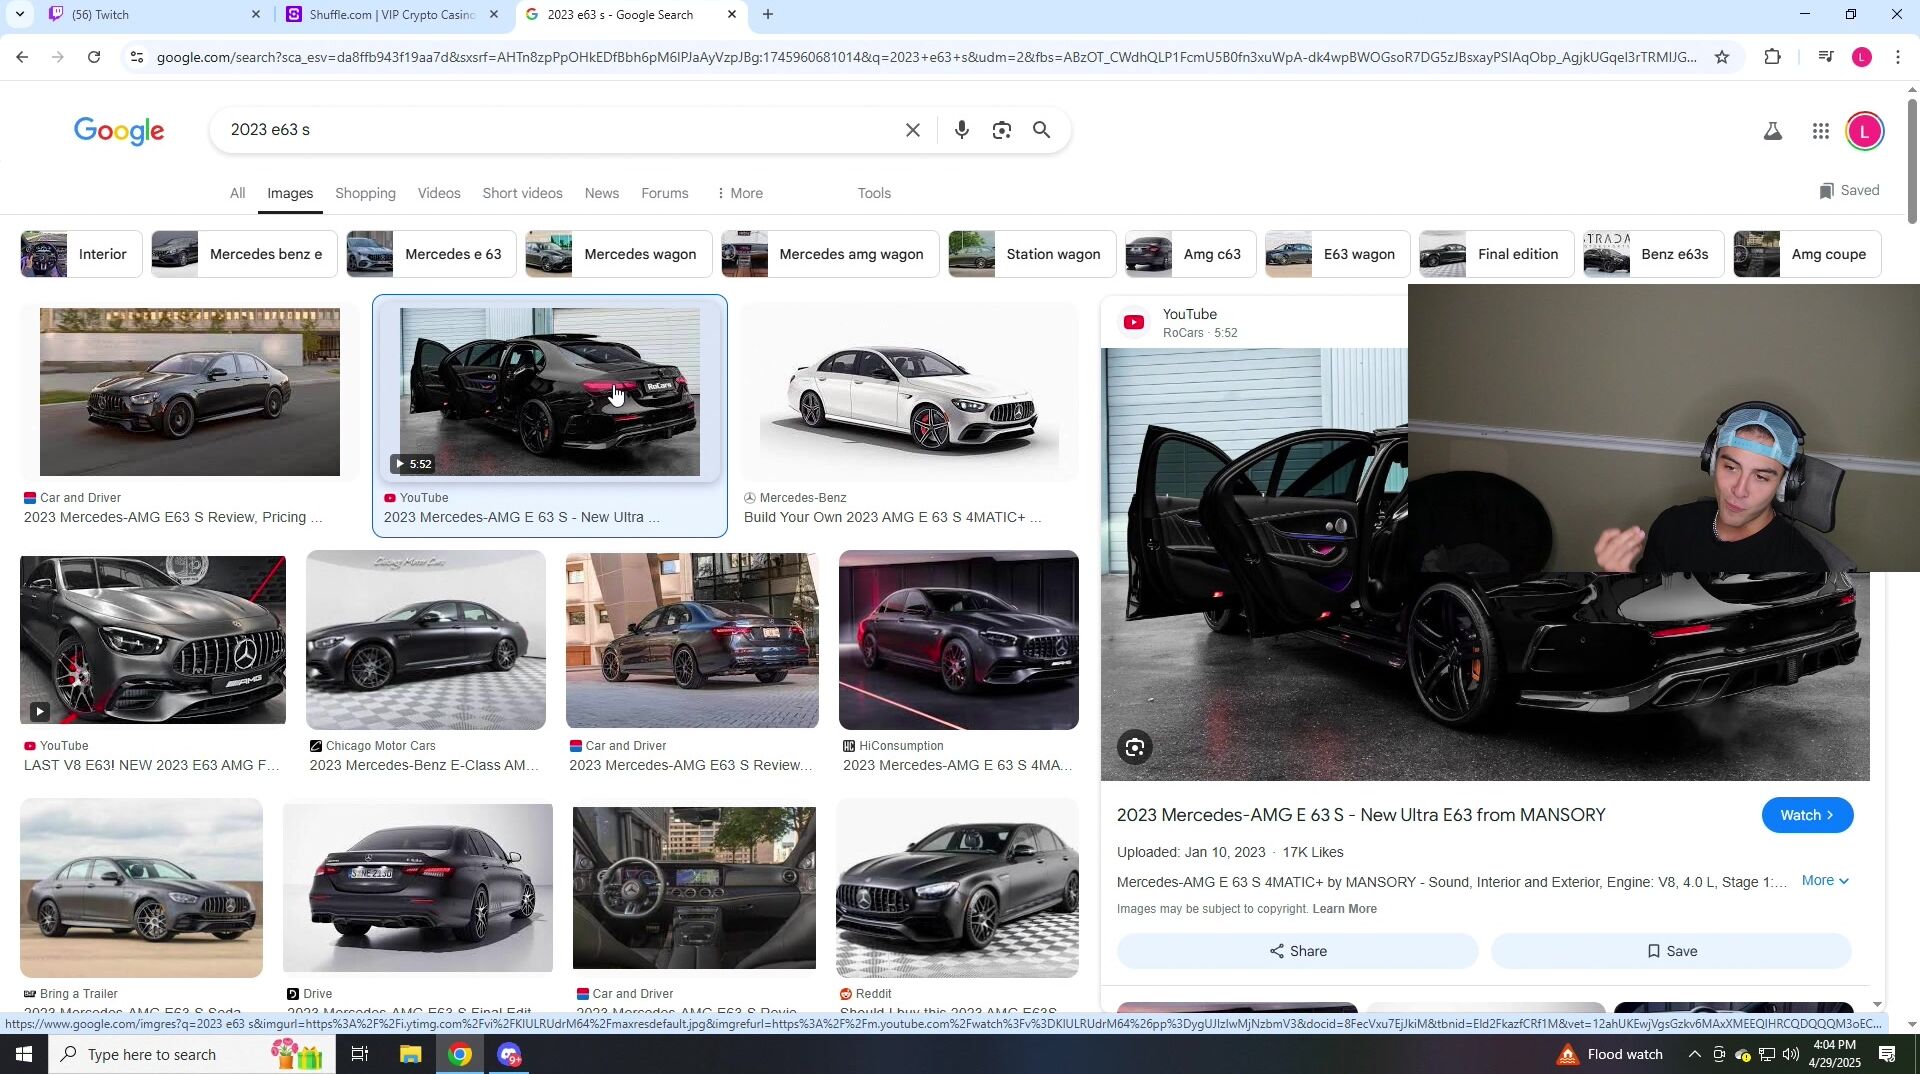
Task: Click the page vertical scrollbar
Action: tap(1912, 160)
